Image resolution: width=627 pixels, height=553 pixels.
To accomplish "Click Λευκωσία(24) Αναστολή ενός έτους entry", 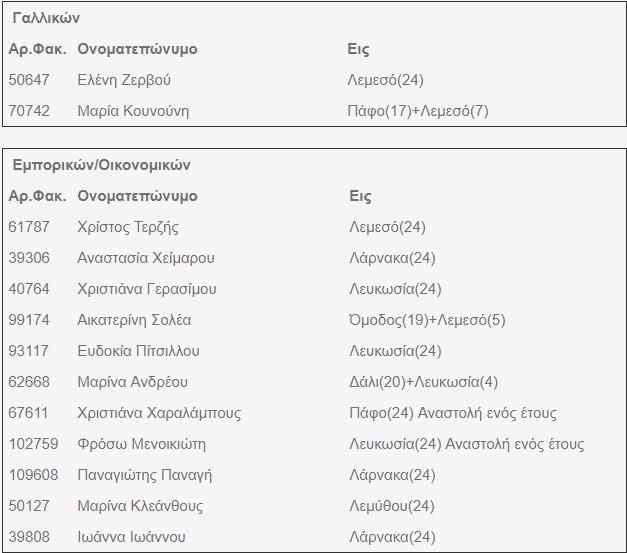I will pyautogui.click(x=466, y=444).
